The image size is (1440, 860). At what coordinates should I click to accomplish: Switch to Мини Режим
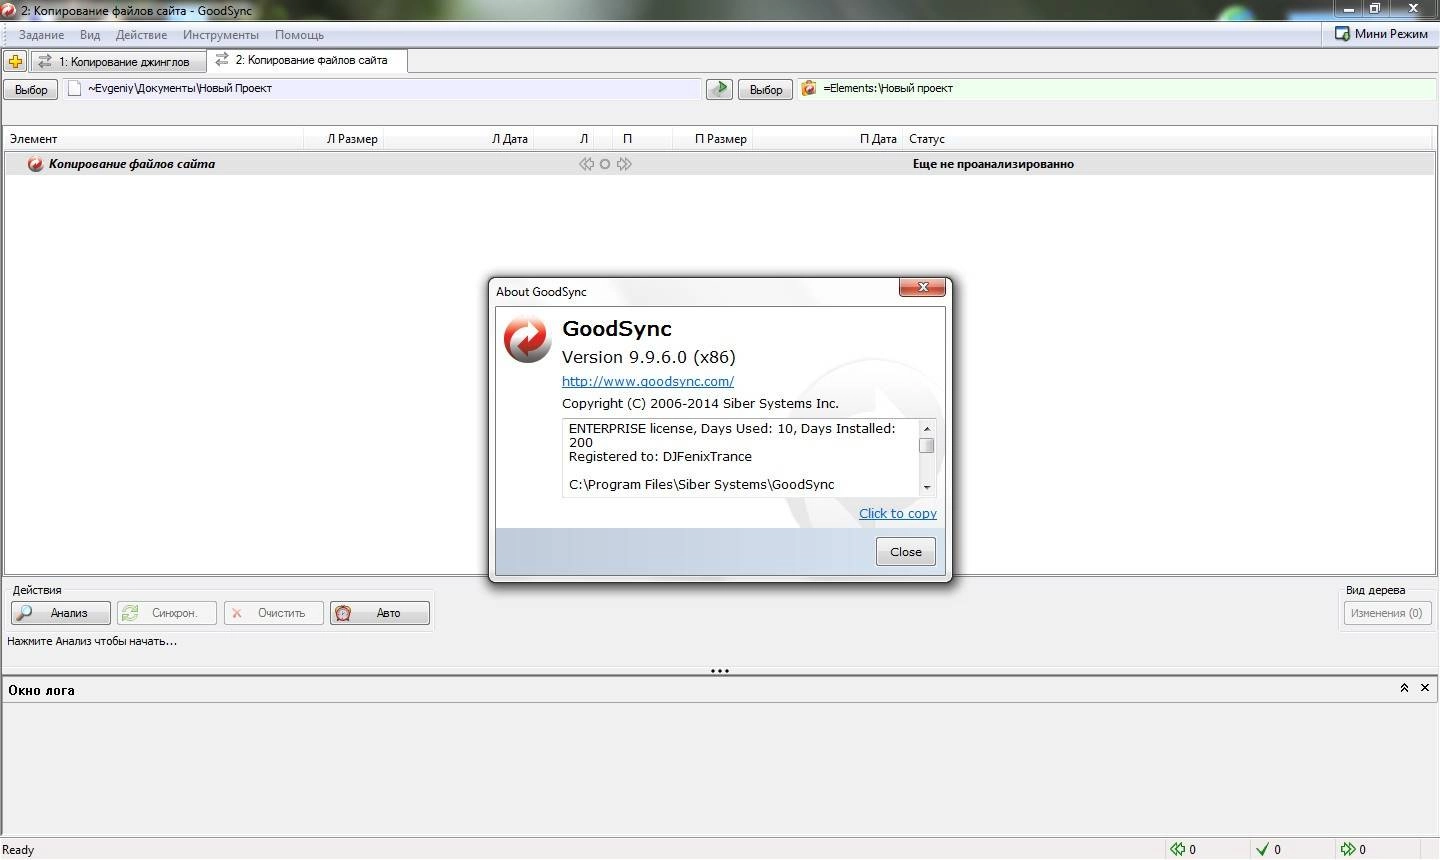(1381, 34)
